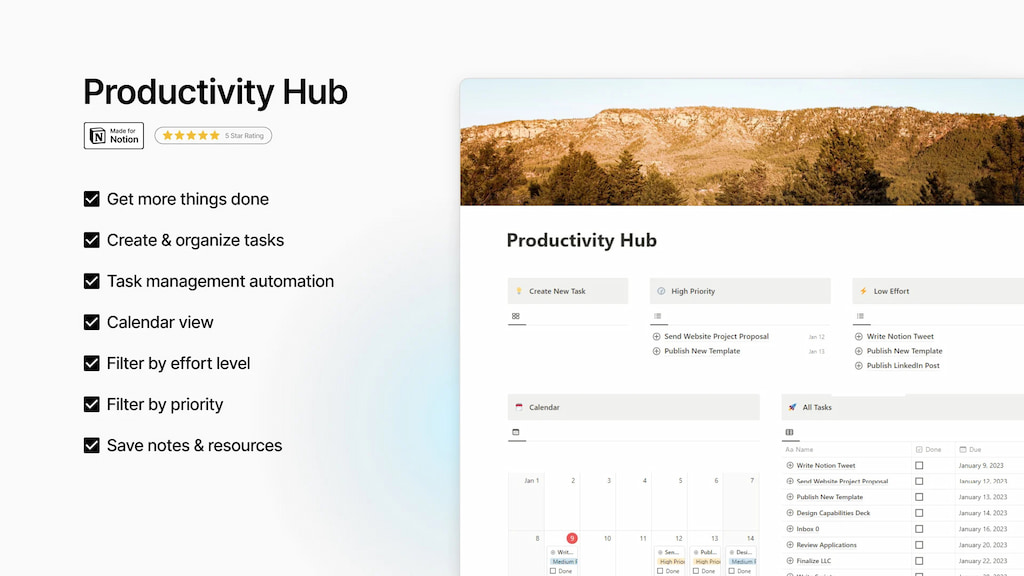Select the list view icon under High Priority
The height and width of the screenshot is (576, 1024).
pos(658,315)
